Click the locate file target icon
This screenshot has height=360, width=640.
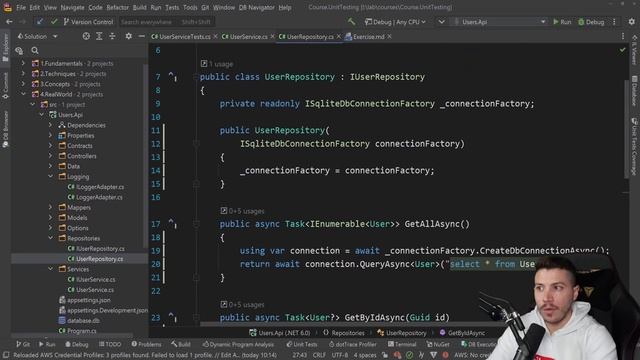[x=86, y=36]
